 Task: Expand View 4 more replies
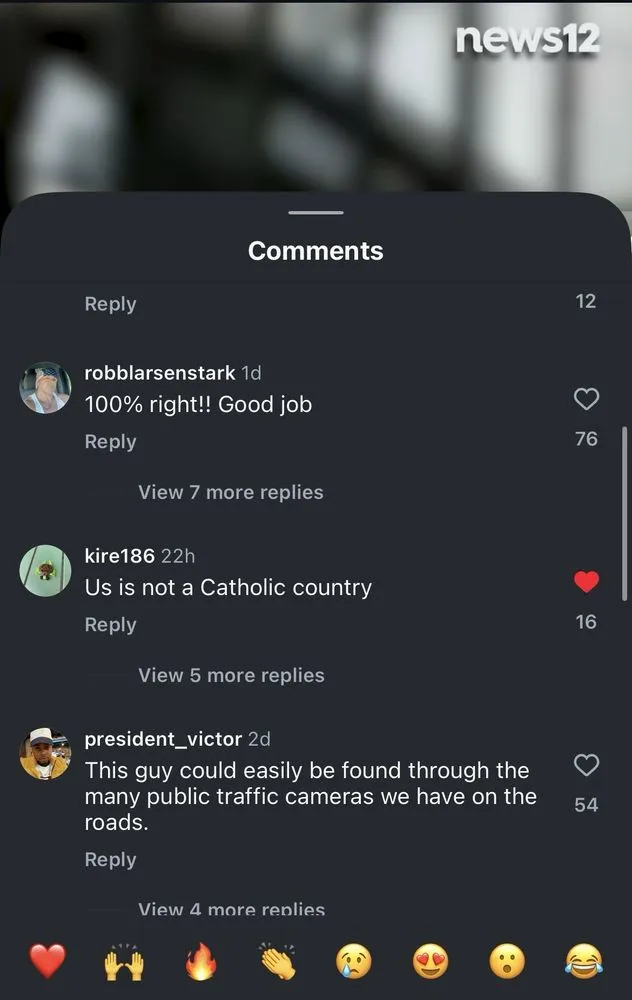point(231,909)
